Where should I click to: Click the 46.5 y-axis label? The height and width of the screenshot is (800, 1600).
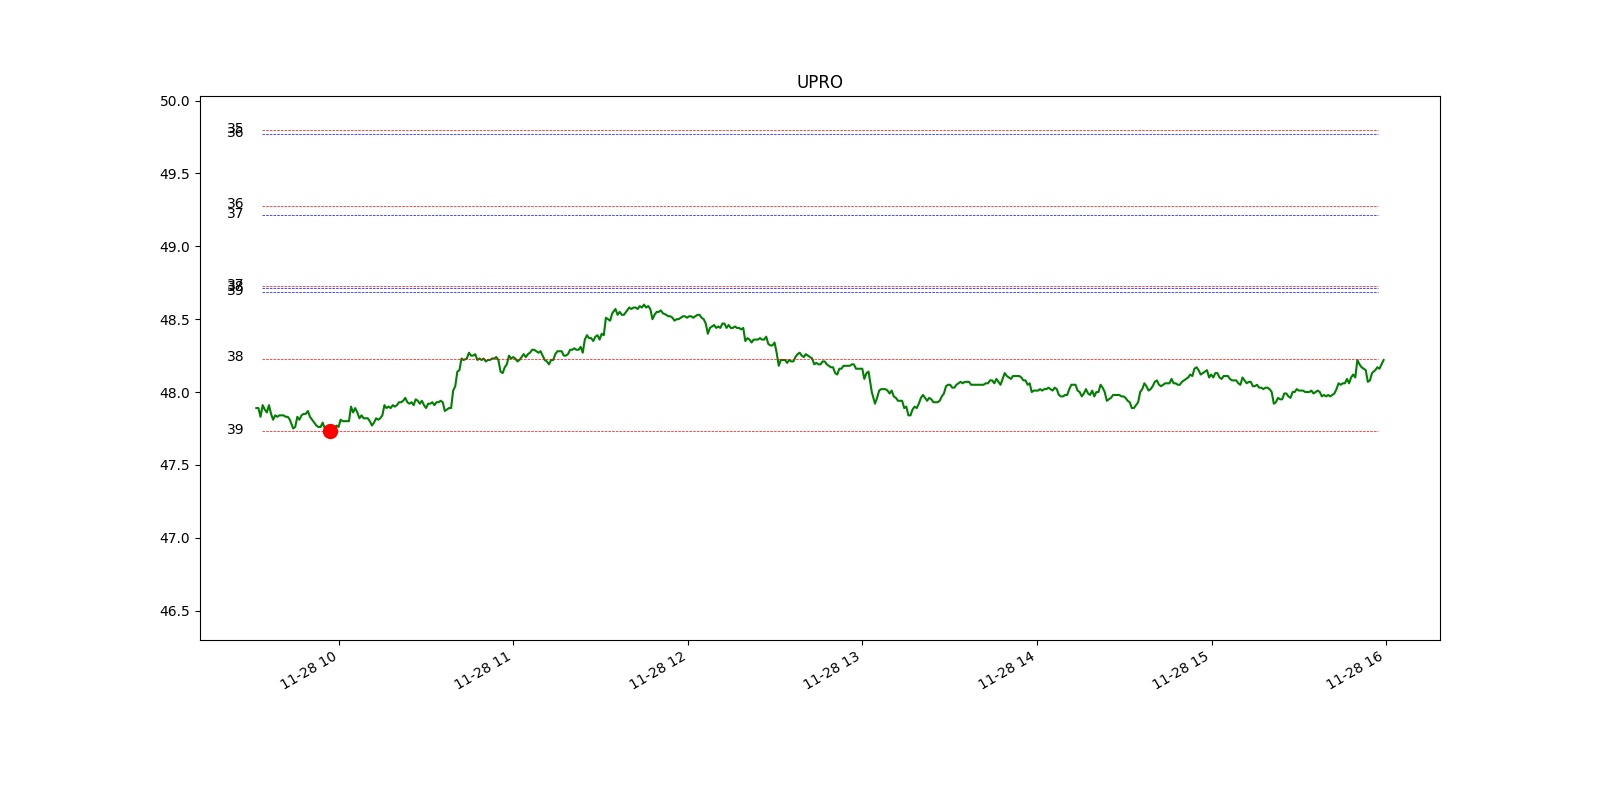pos(174,611)
